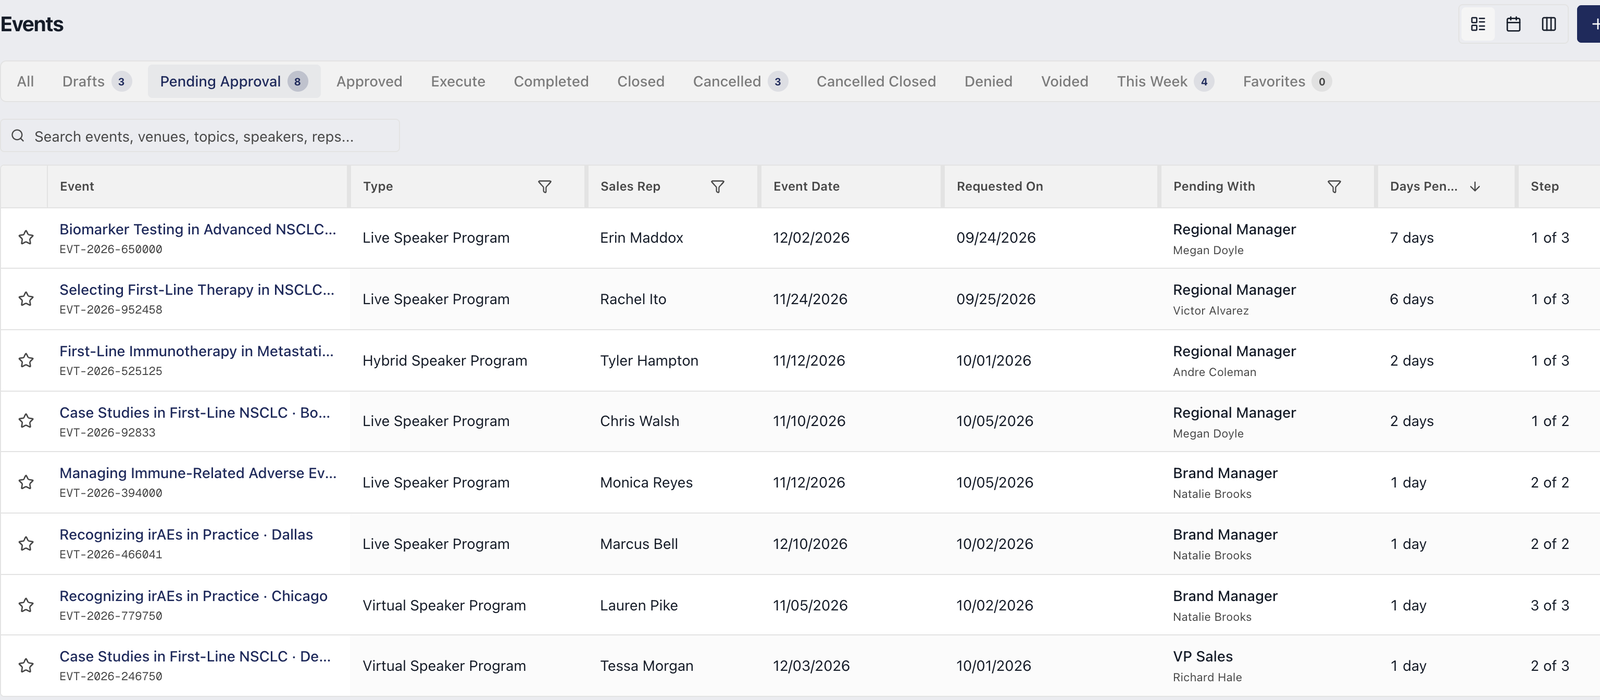Open the Cancelled Closed tab
1600x700 pixels.
pyautogui.click(x=876, y=82)
